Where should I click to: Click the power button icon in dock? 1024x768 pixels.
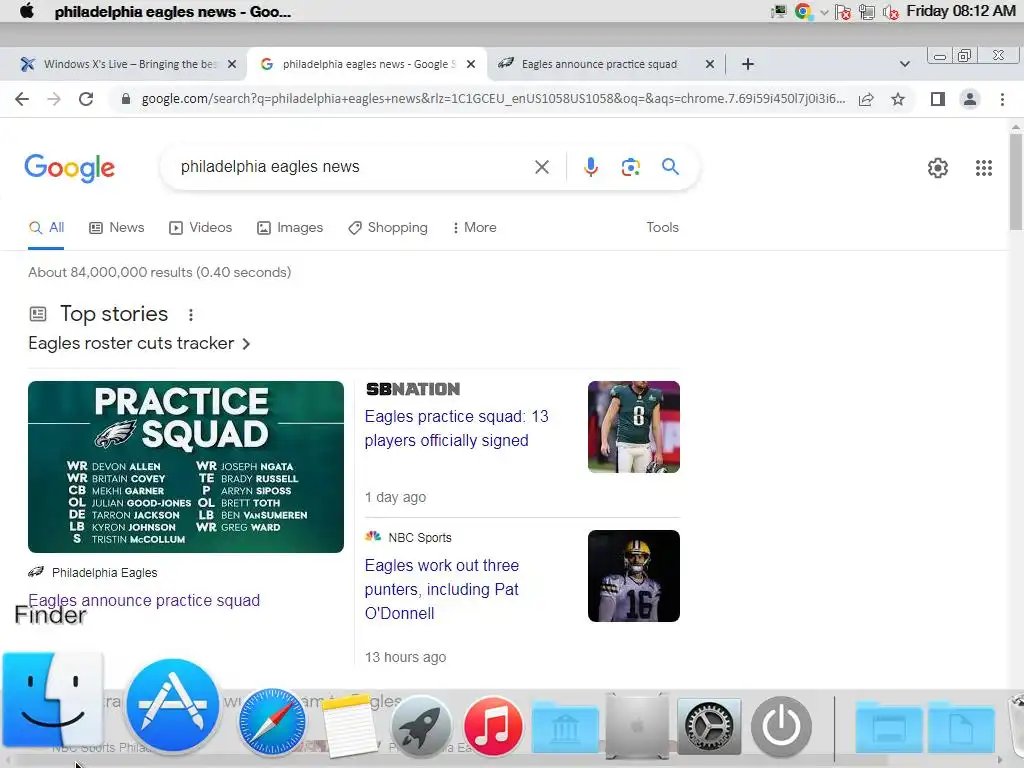(x=781, y=726)
